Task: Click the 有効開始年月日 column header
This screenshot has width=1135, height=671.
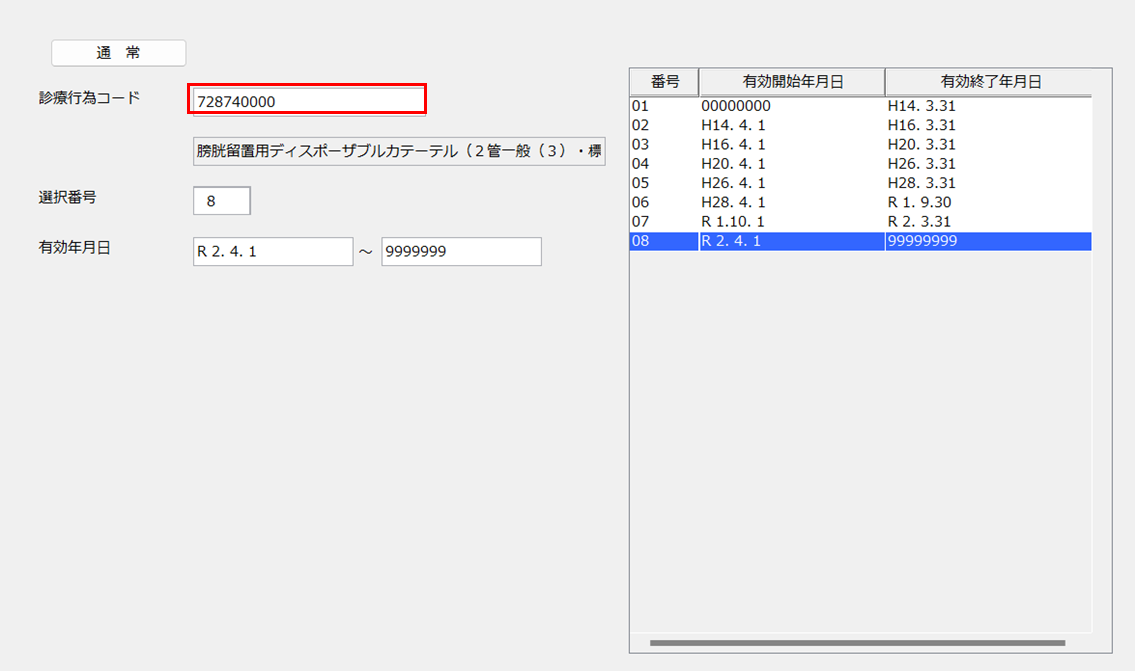Action: pyautogui.click(x=792, y=82)
